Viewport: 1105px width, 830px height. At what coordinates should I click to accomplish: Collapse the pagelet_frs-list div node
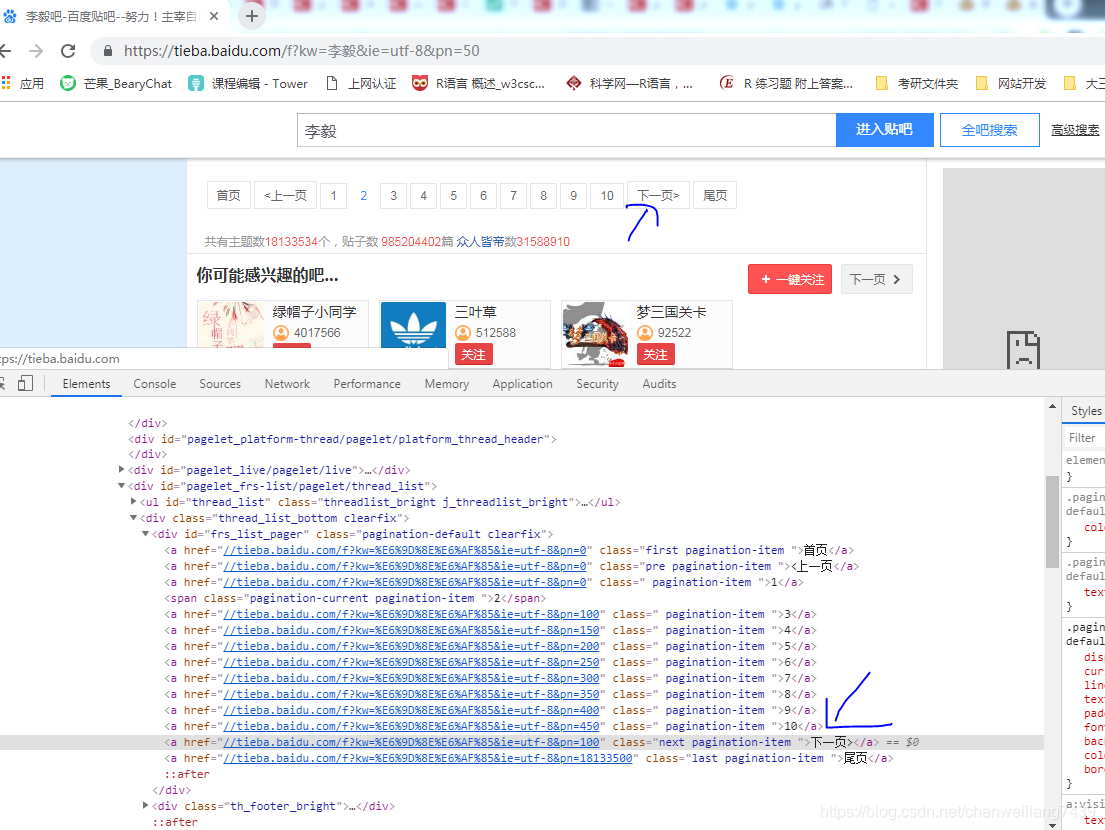pos(121,485)
